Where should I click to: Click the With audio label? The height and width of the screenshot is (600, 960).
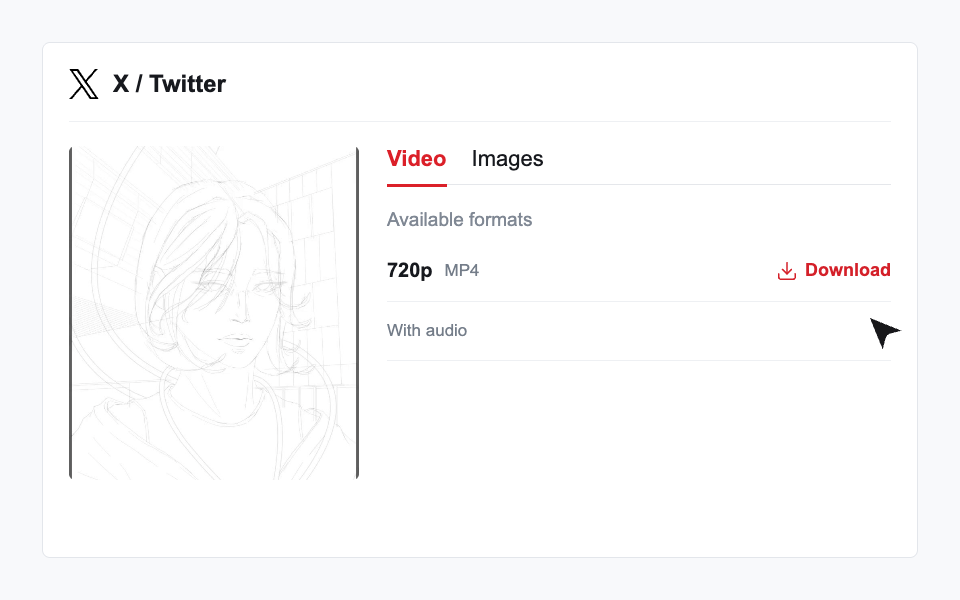[427, 331]
